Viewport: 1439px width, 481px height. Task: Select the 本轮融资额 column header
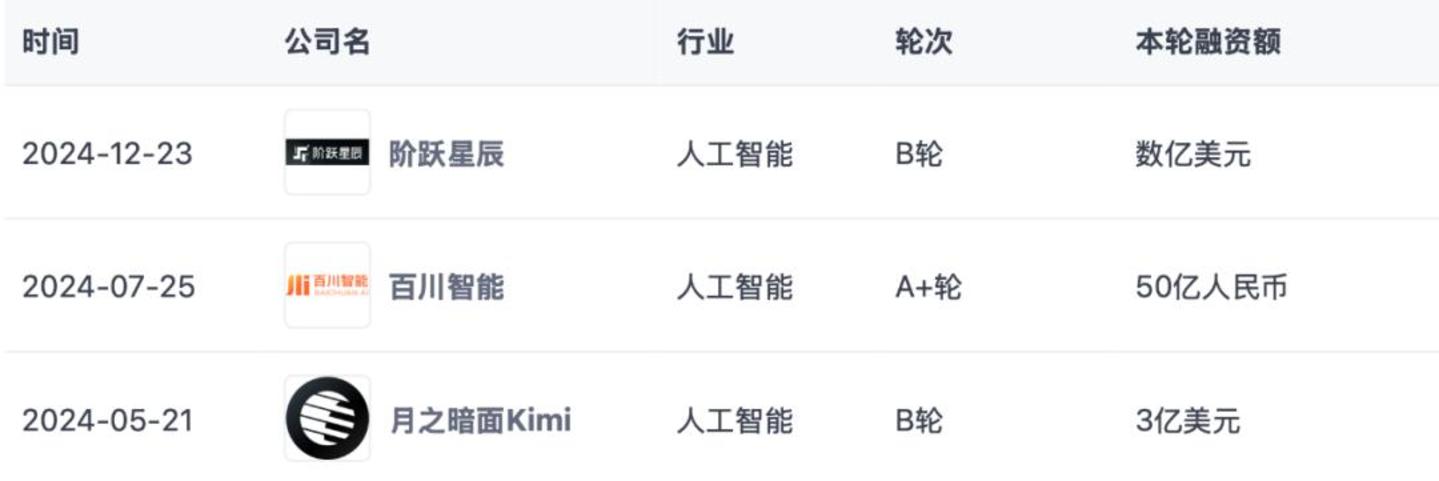1208,42
